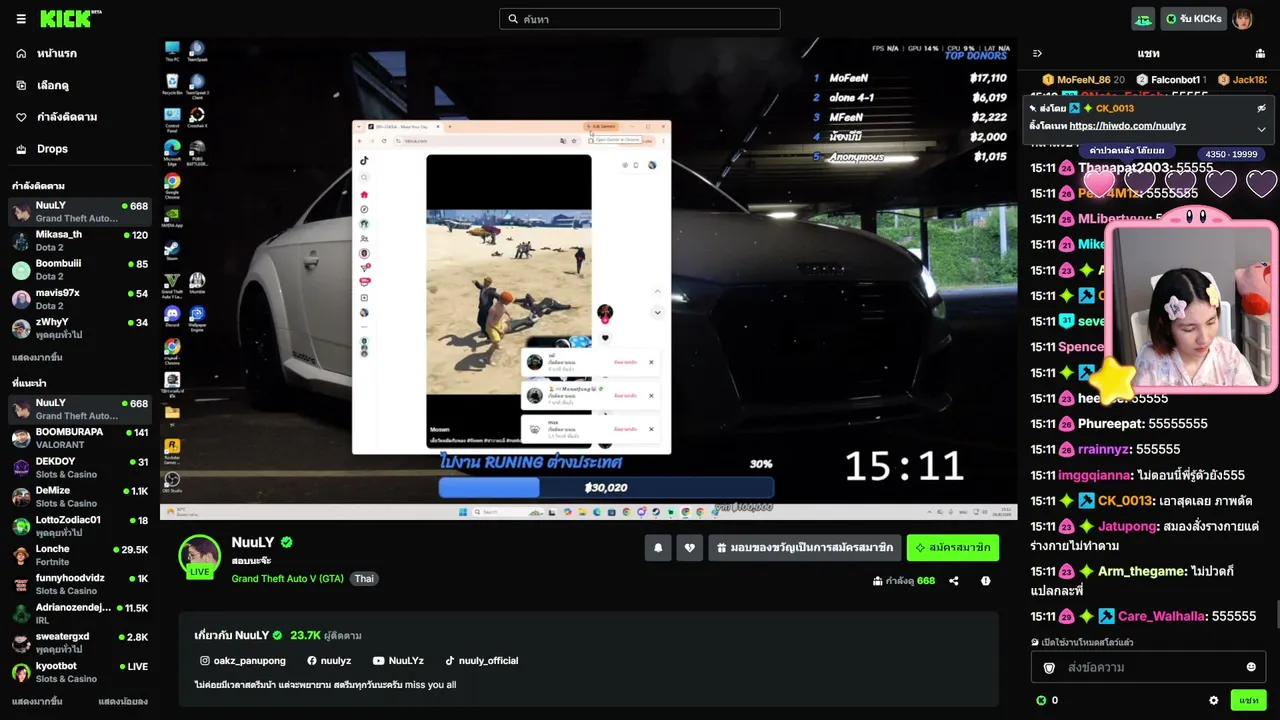The width and height of the screenshot is (1280, 720).
Task: Click แสดงน้อยลง to show fewer recommended channels
Action: pyautogui.click(x=123, y=701)
